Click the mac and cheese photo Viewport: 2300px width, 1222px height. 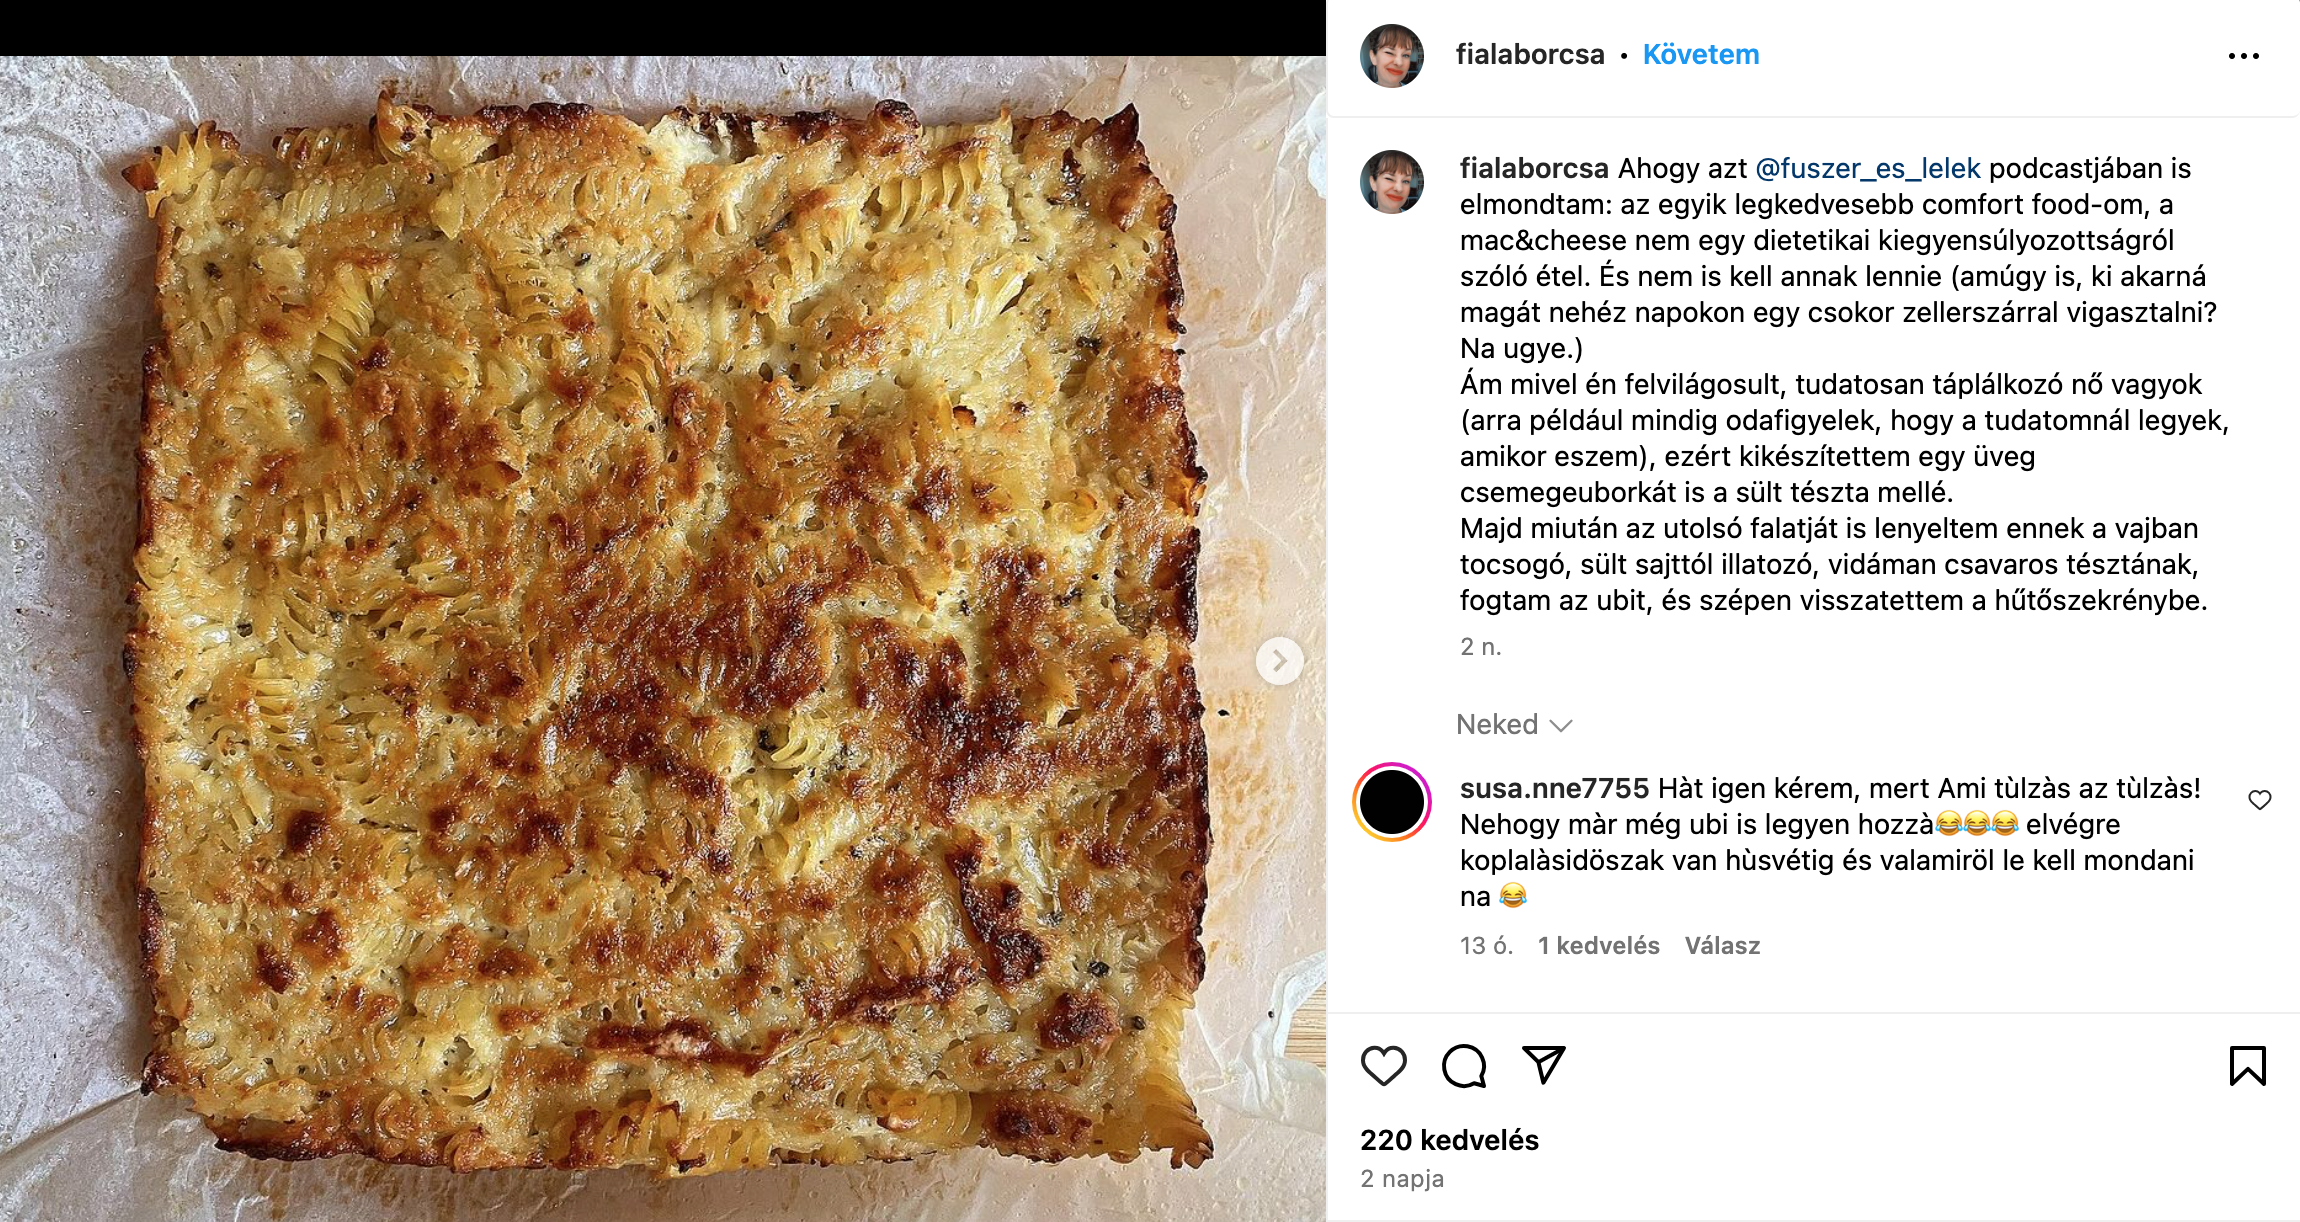coord(663,638)
